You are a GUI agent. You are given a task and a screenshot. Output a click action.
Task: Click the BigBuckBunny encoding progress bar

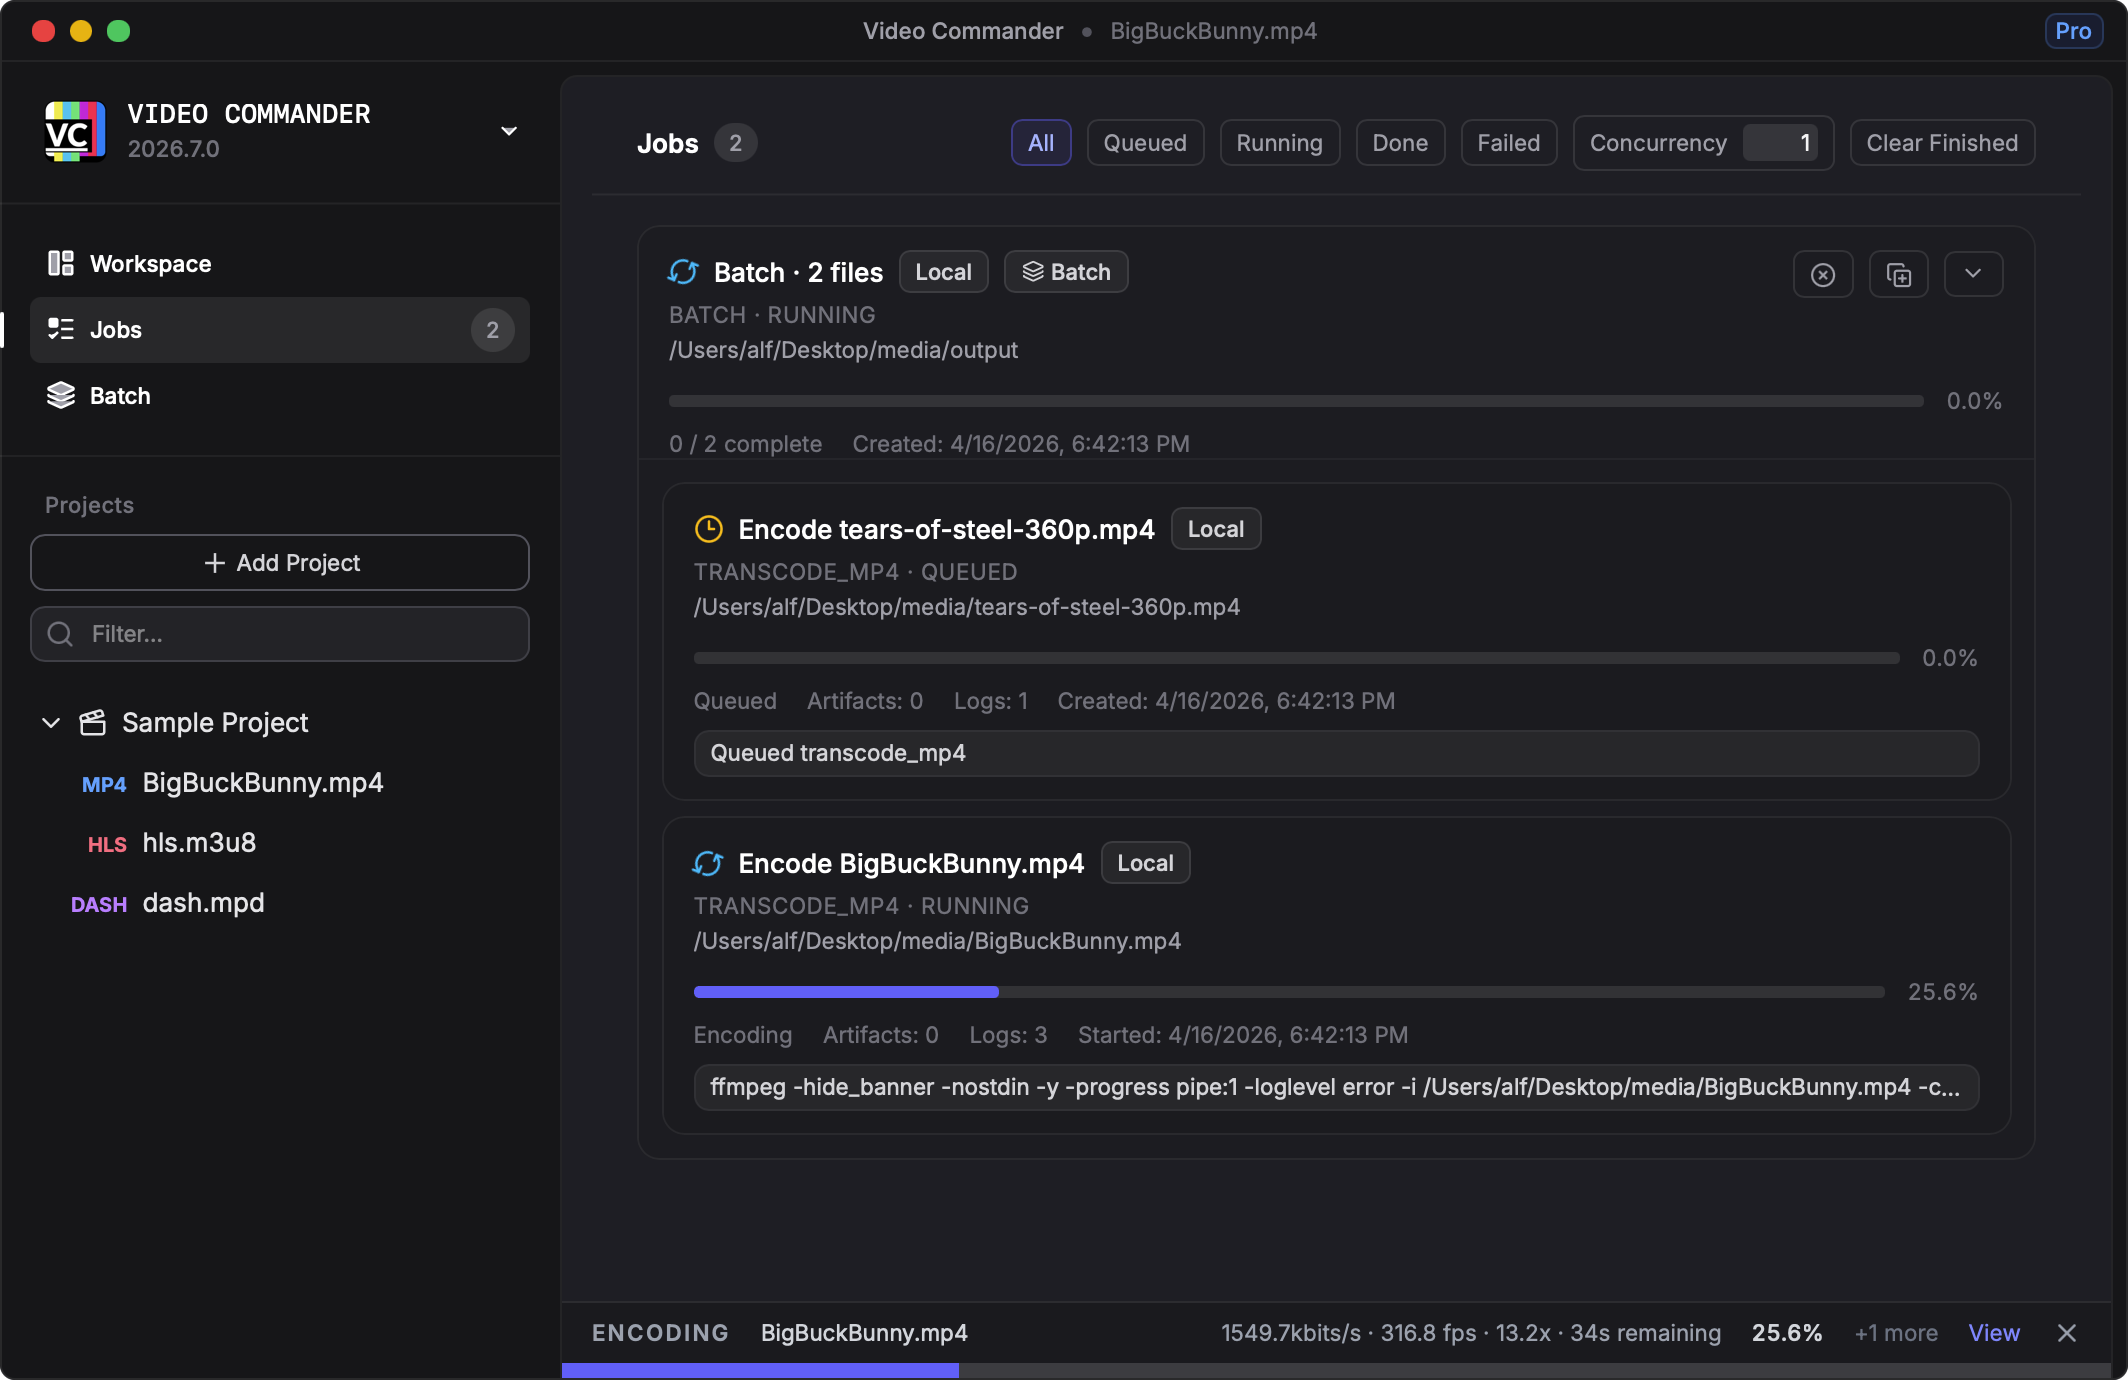coord(1288,992)
